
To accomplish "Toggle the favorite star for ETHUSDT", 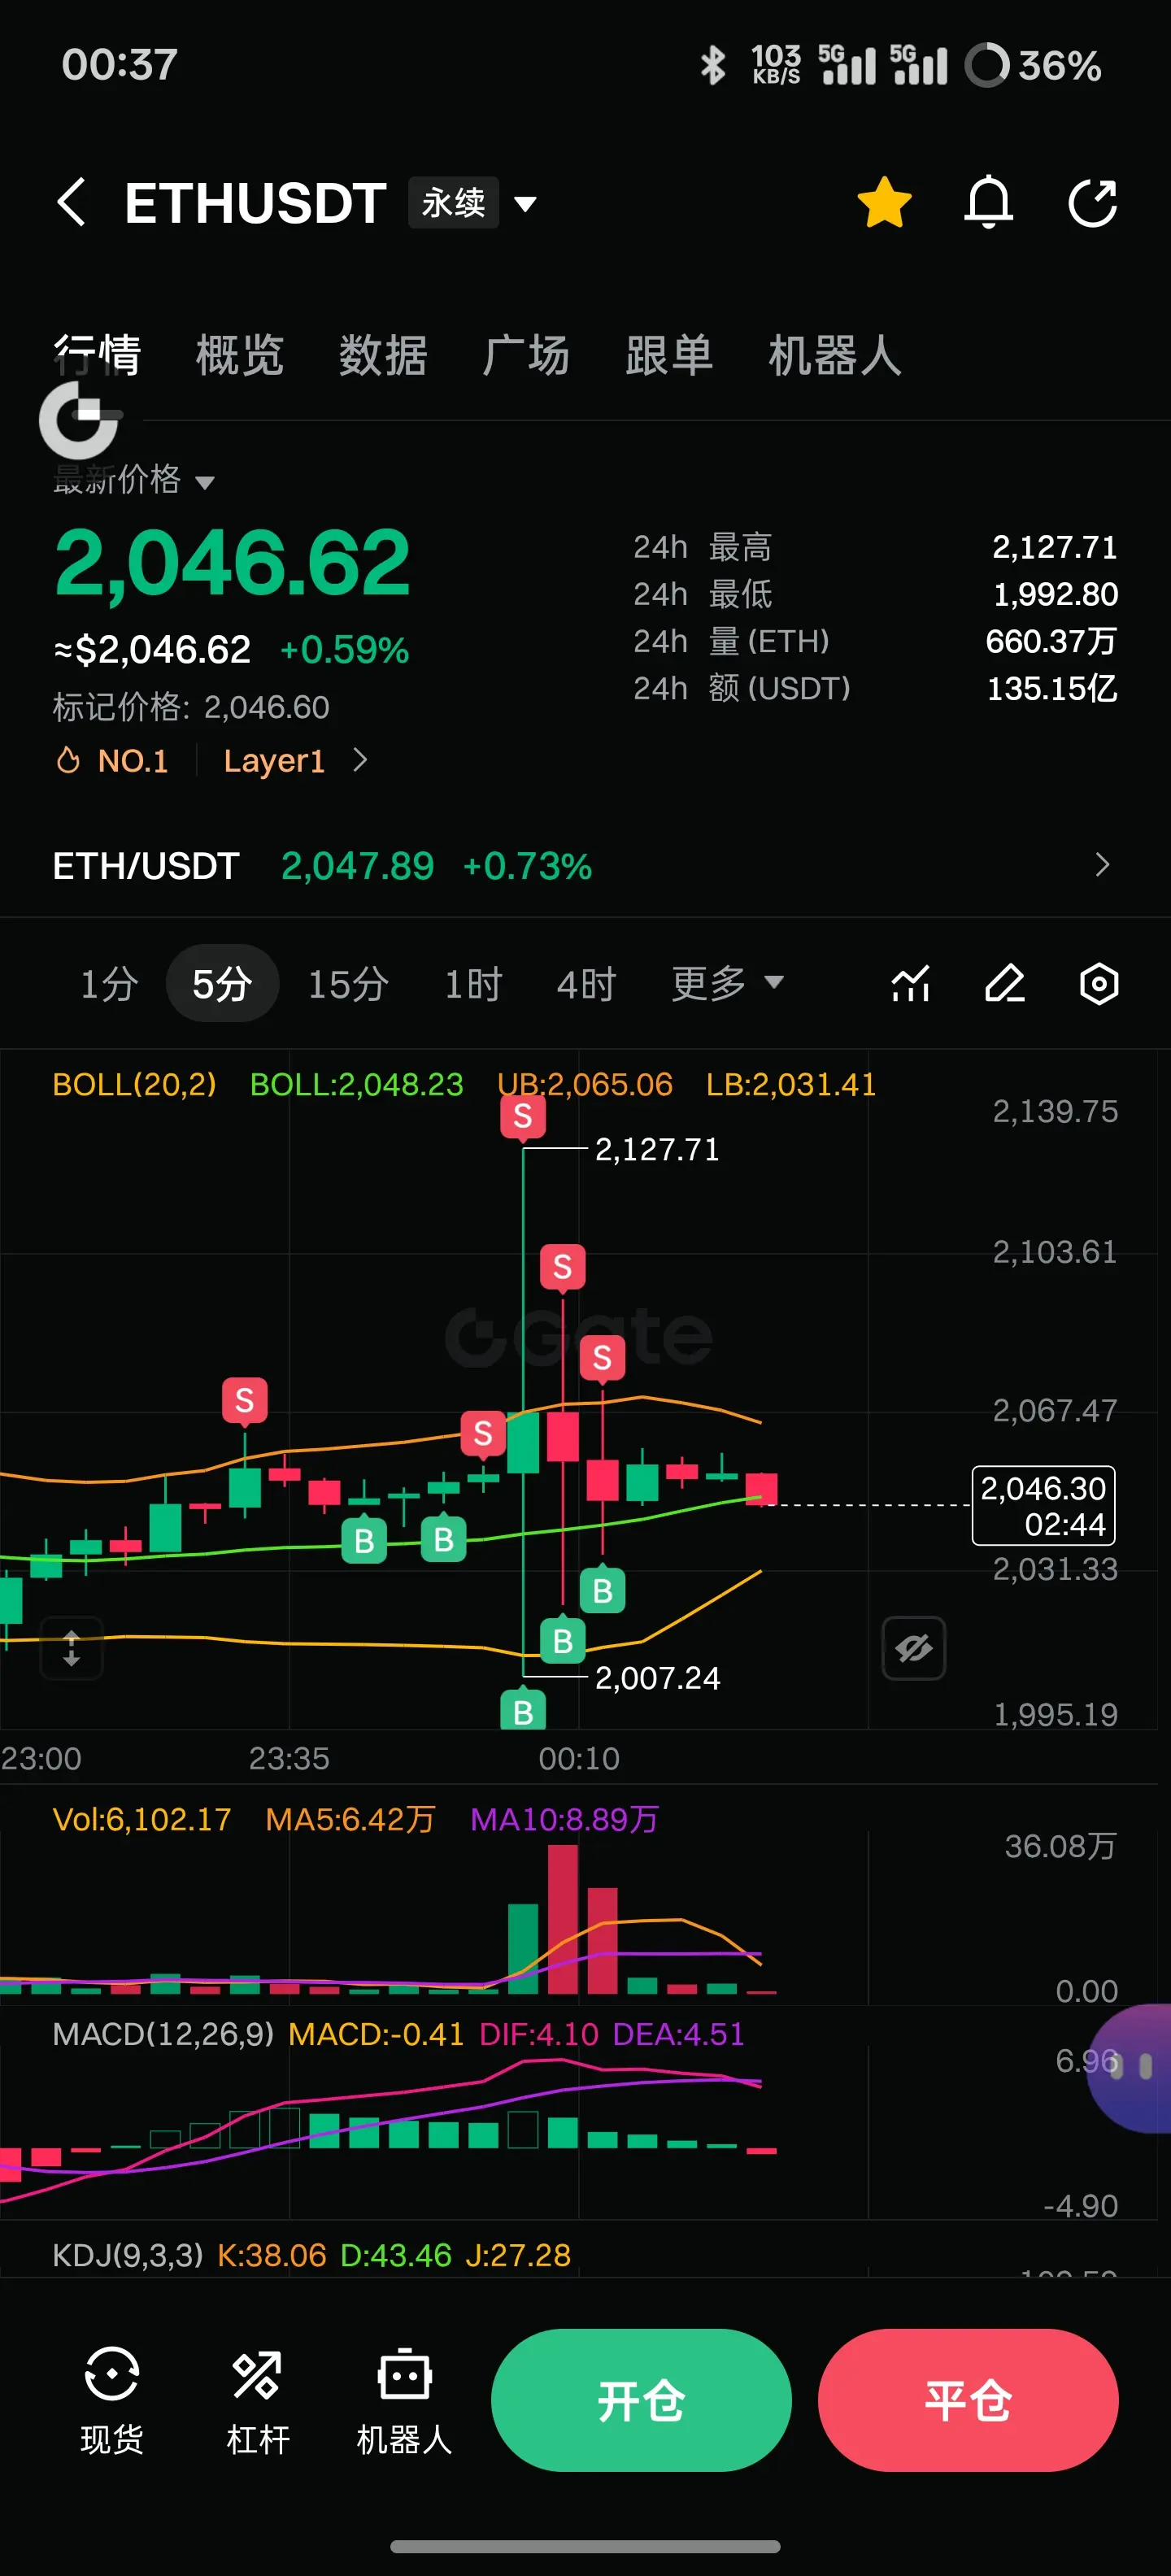I will coord(885,203).
